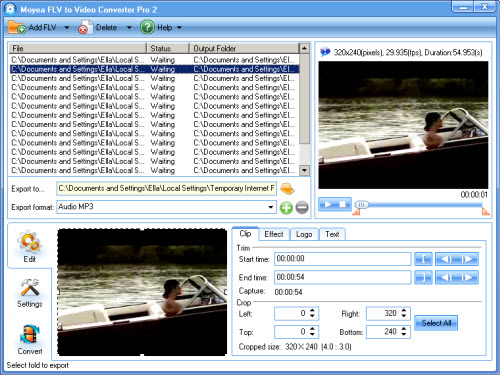Decrease the Right crop value
The height and width of the screenshot is (375, 500).
pos(404,316)
